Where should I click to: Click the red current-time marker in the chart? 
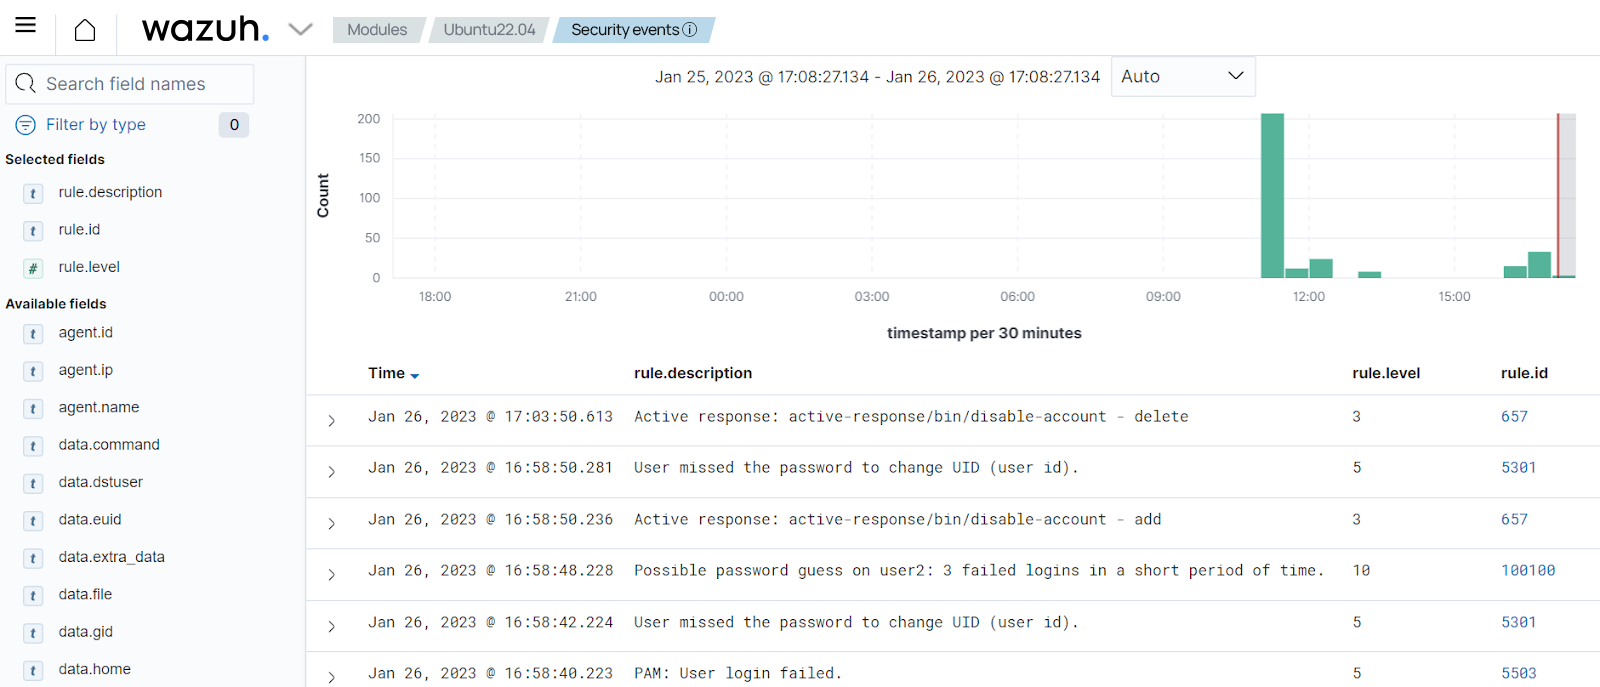(x=1557, y=196)
